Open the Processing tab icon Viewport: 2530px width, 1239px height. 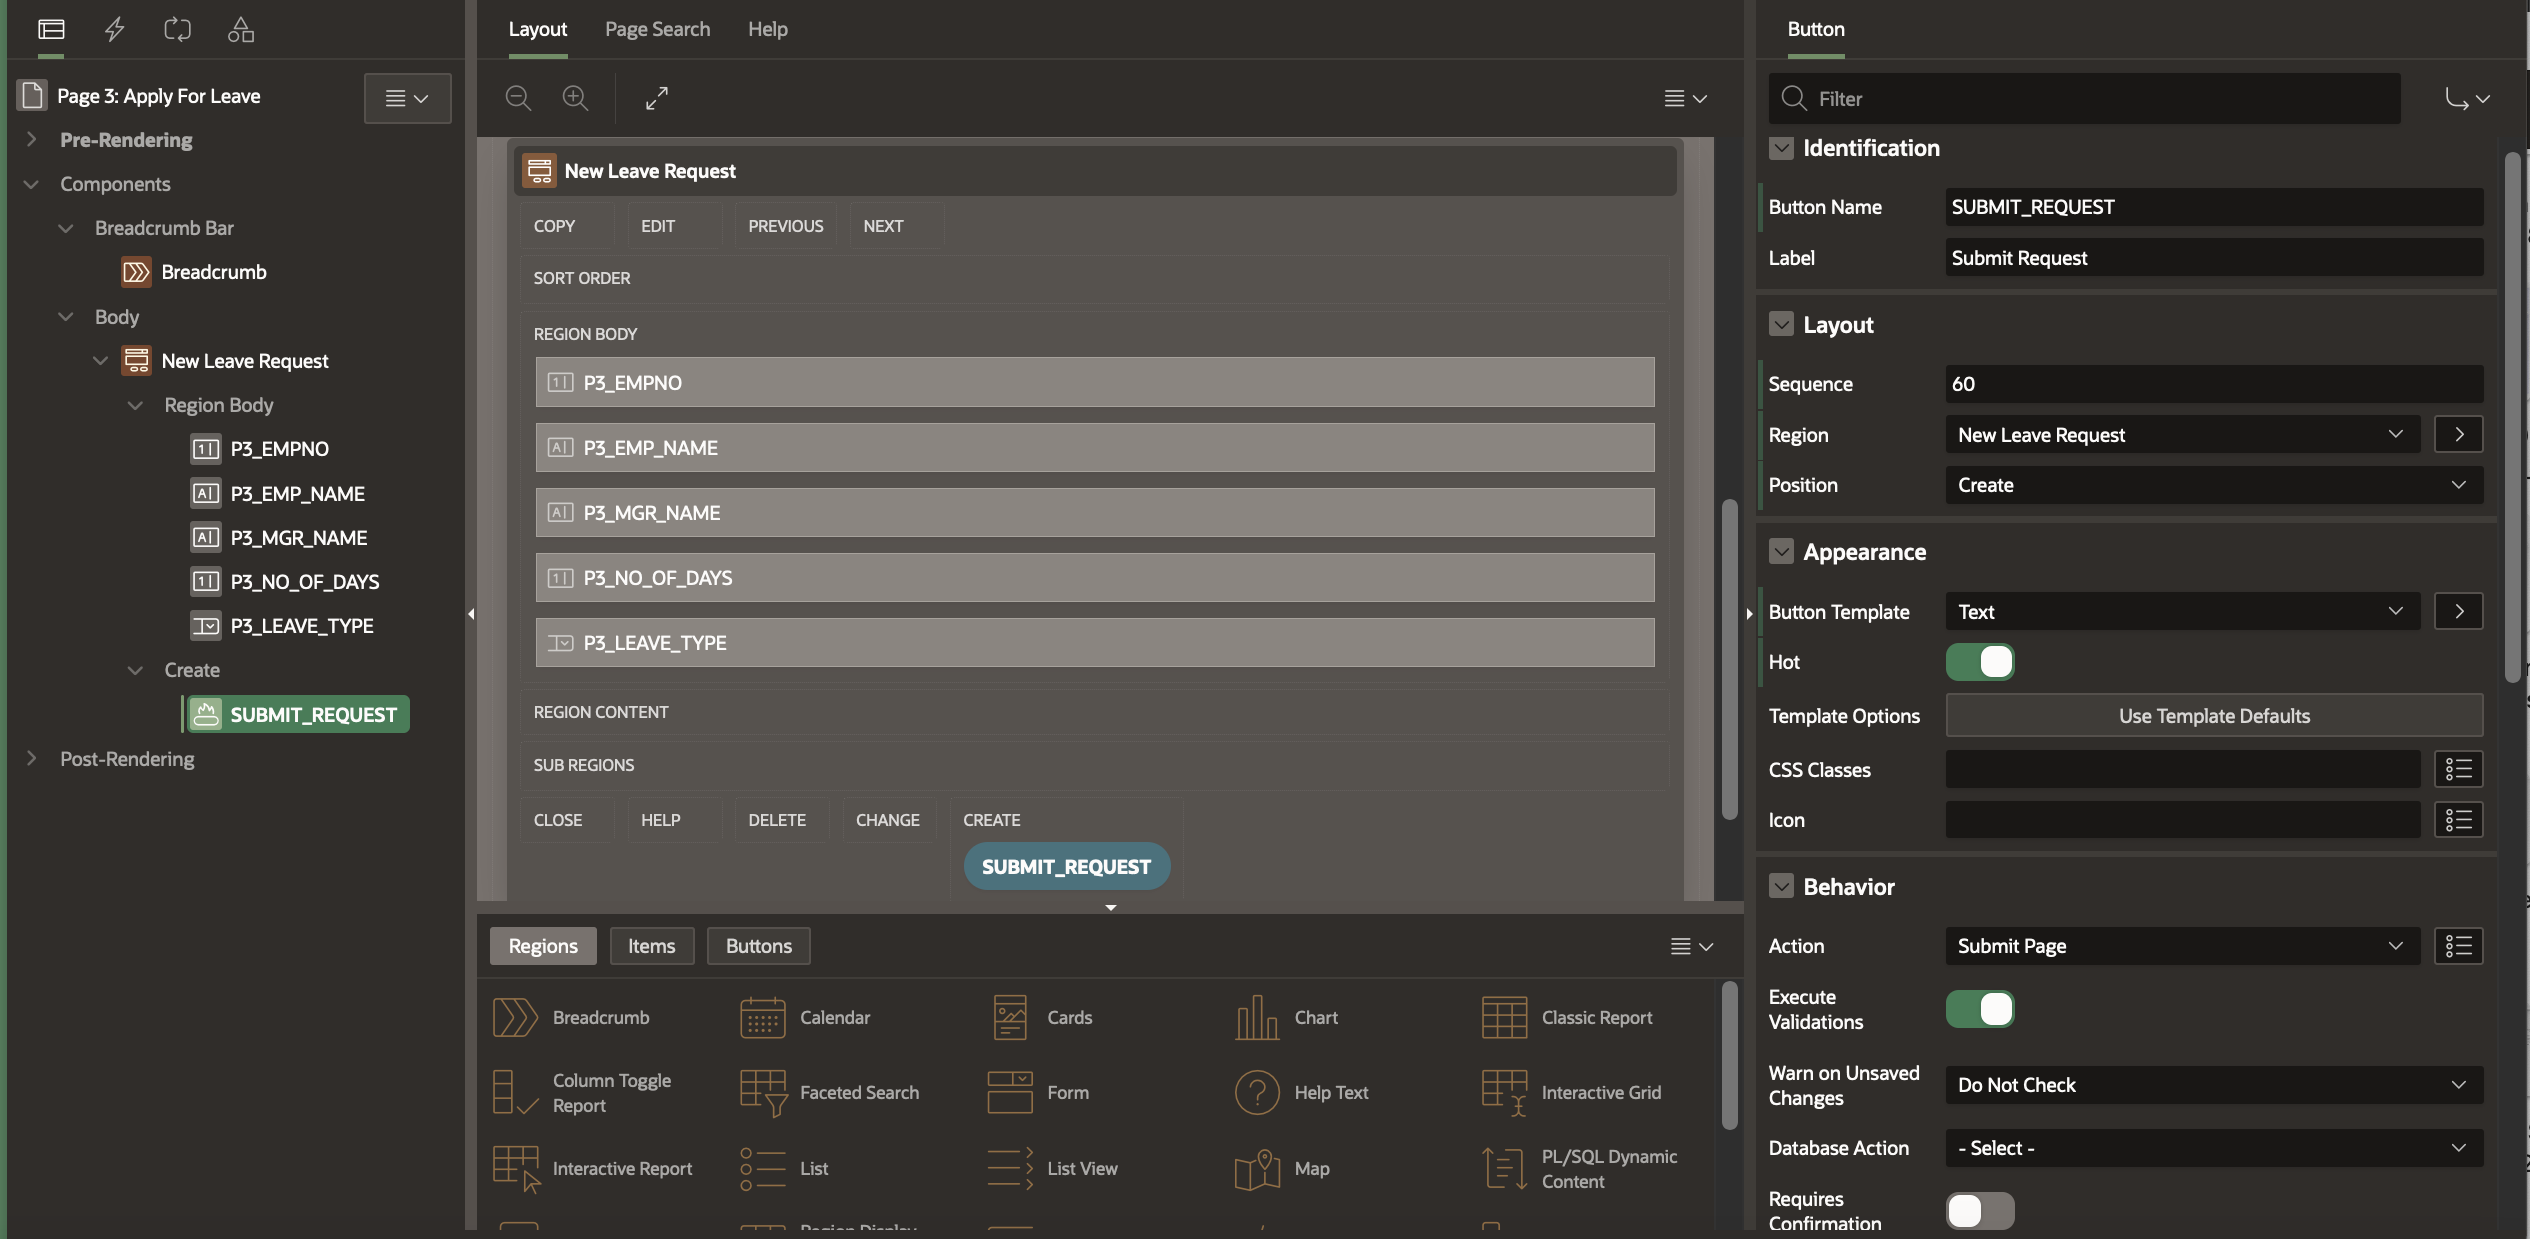tap(177, 29)
